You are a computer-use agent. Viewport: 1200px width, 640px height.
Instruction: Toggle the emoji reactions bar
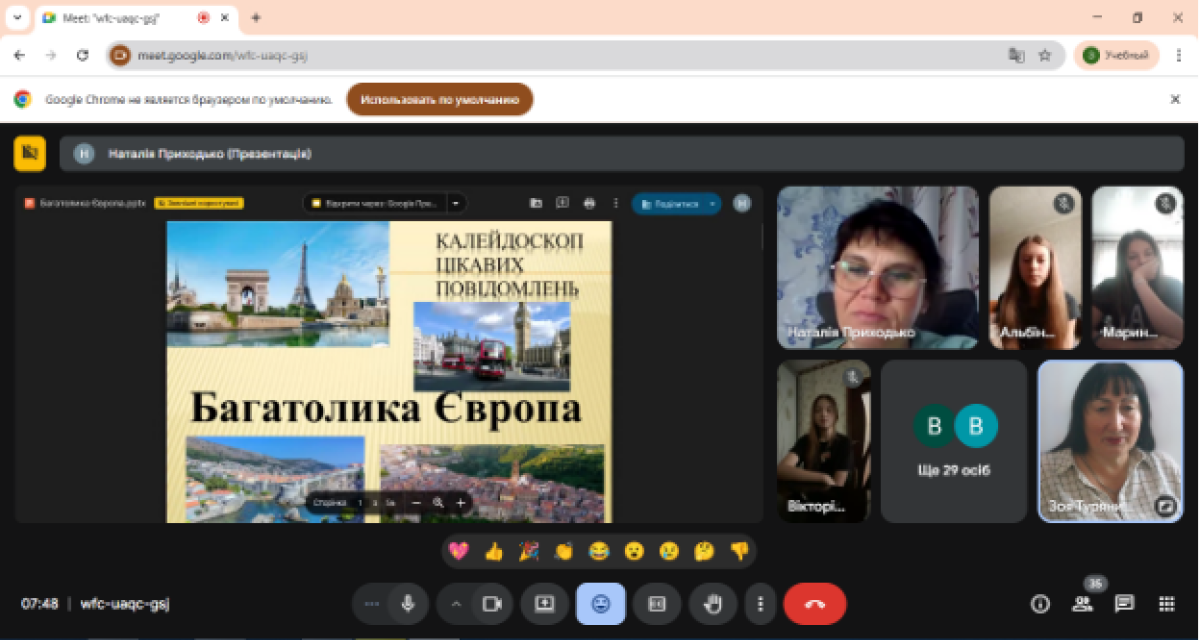600,604
